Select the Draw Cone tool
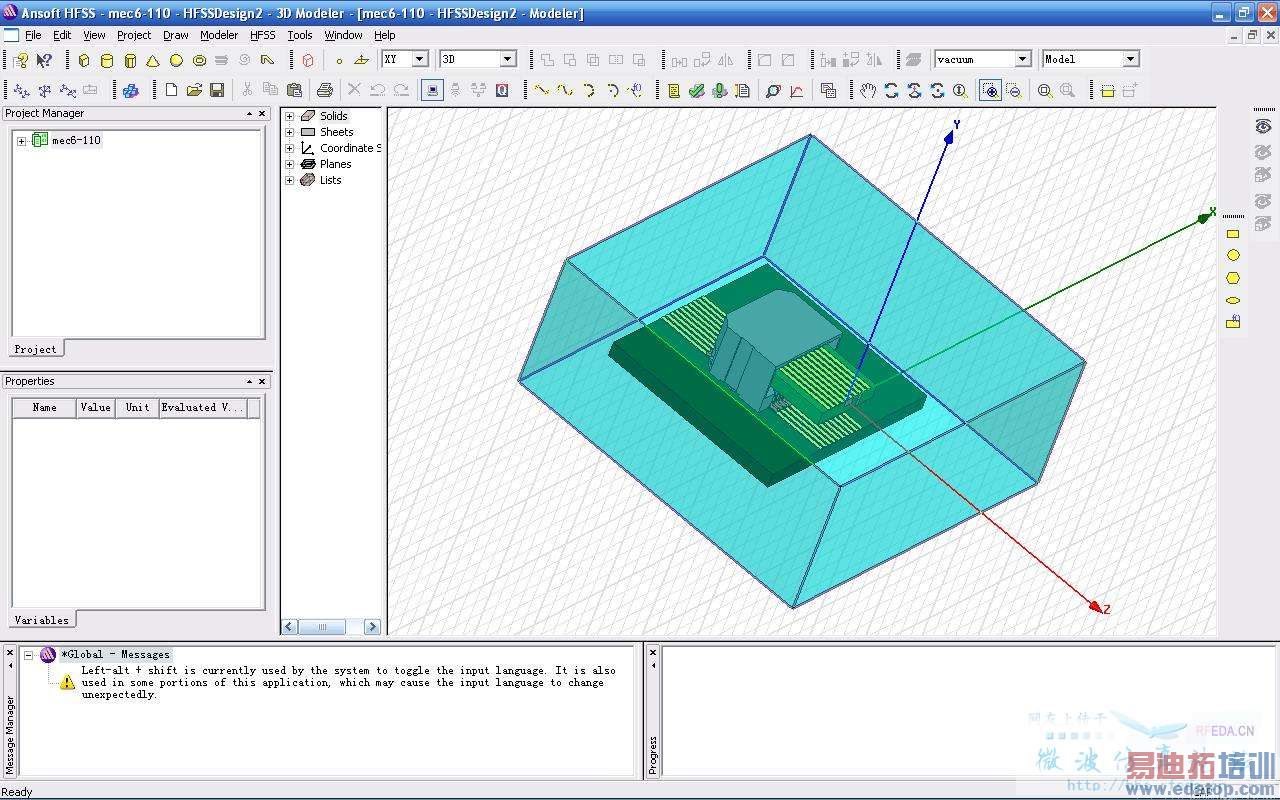The height and width of the screenshot is (800, 1280). point(153,60)
